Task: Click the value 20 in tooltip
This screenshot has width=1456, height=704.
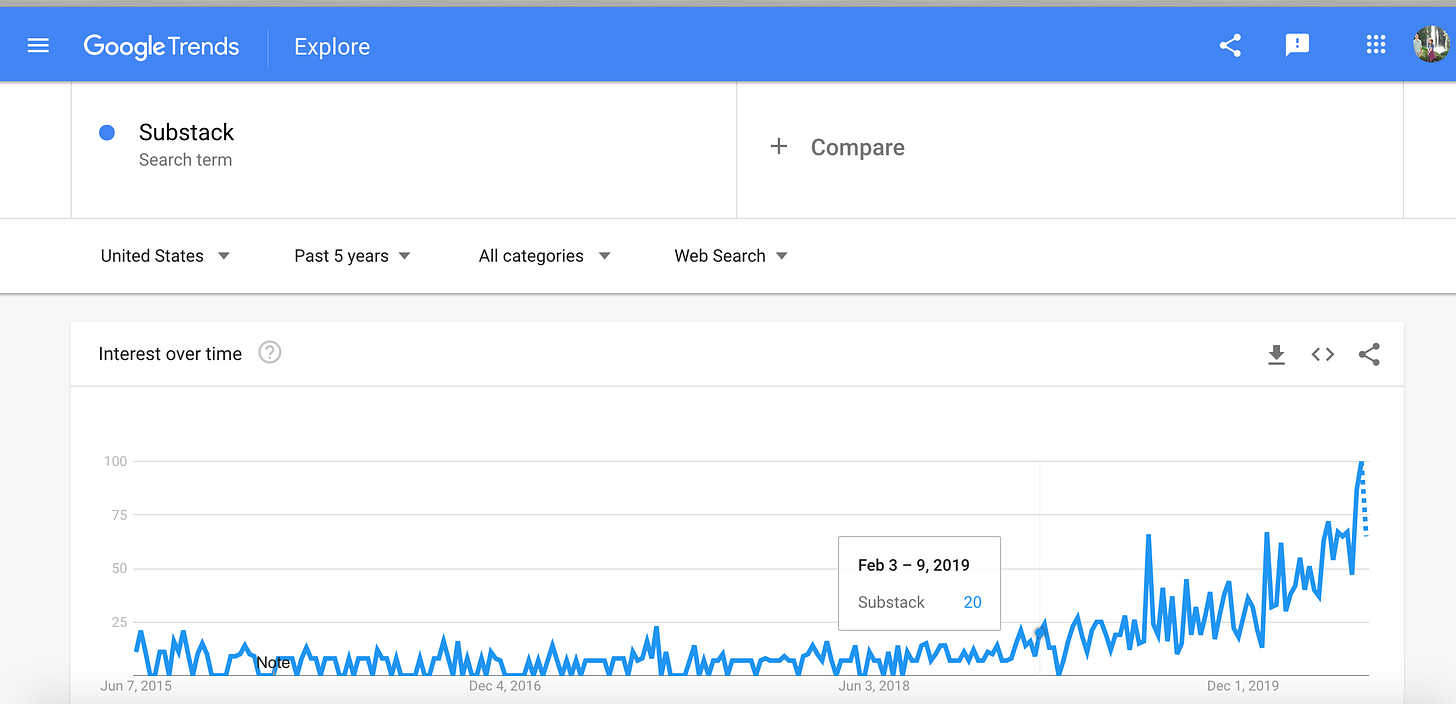Action: pos(972,602)
